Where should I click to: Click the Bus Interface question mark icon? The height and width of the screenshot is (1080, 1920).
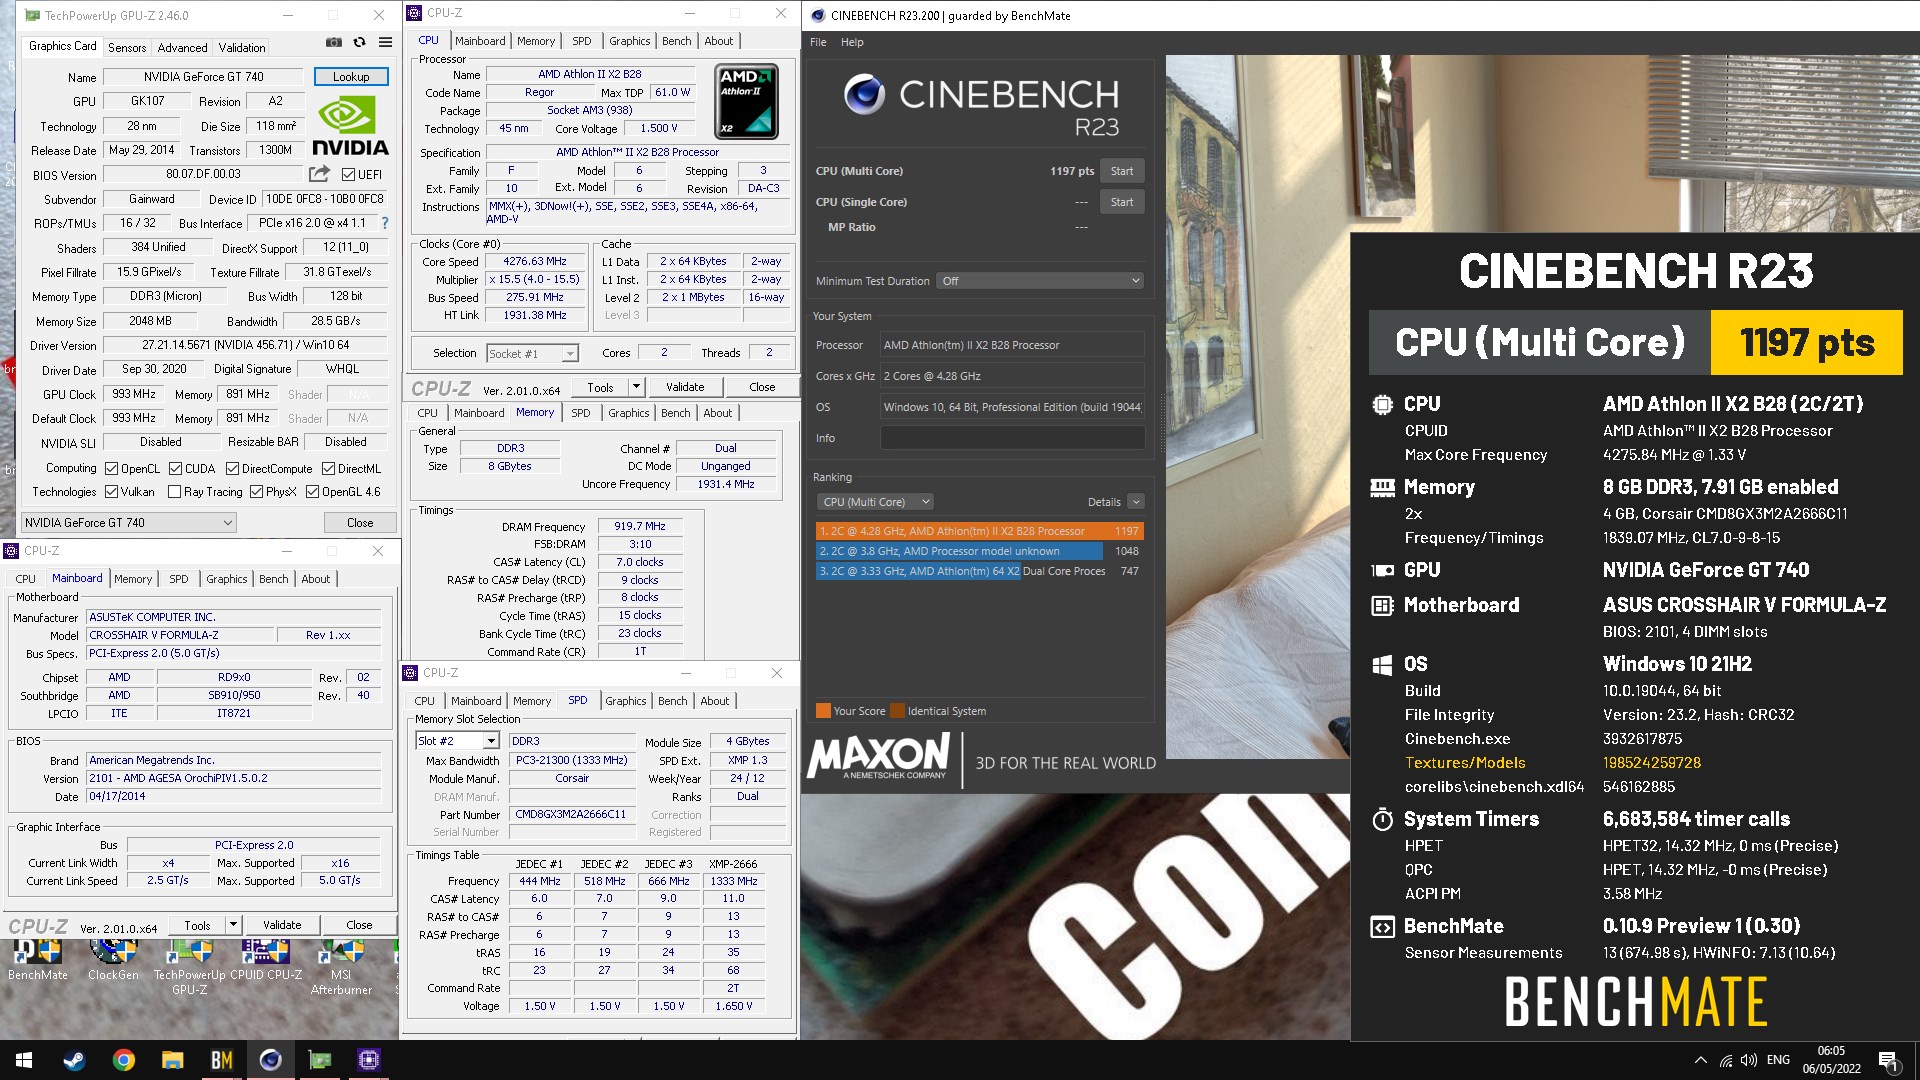coord(385,223)
